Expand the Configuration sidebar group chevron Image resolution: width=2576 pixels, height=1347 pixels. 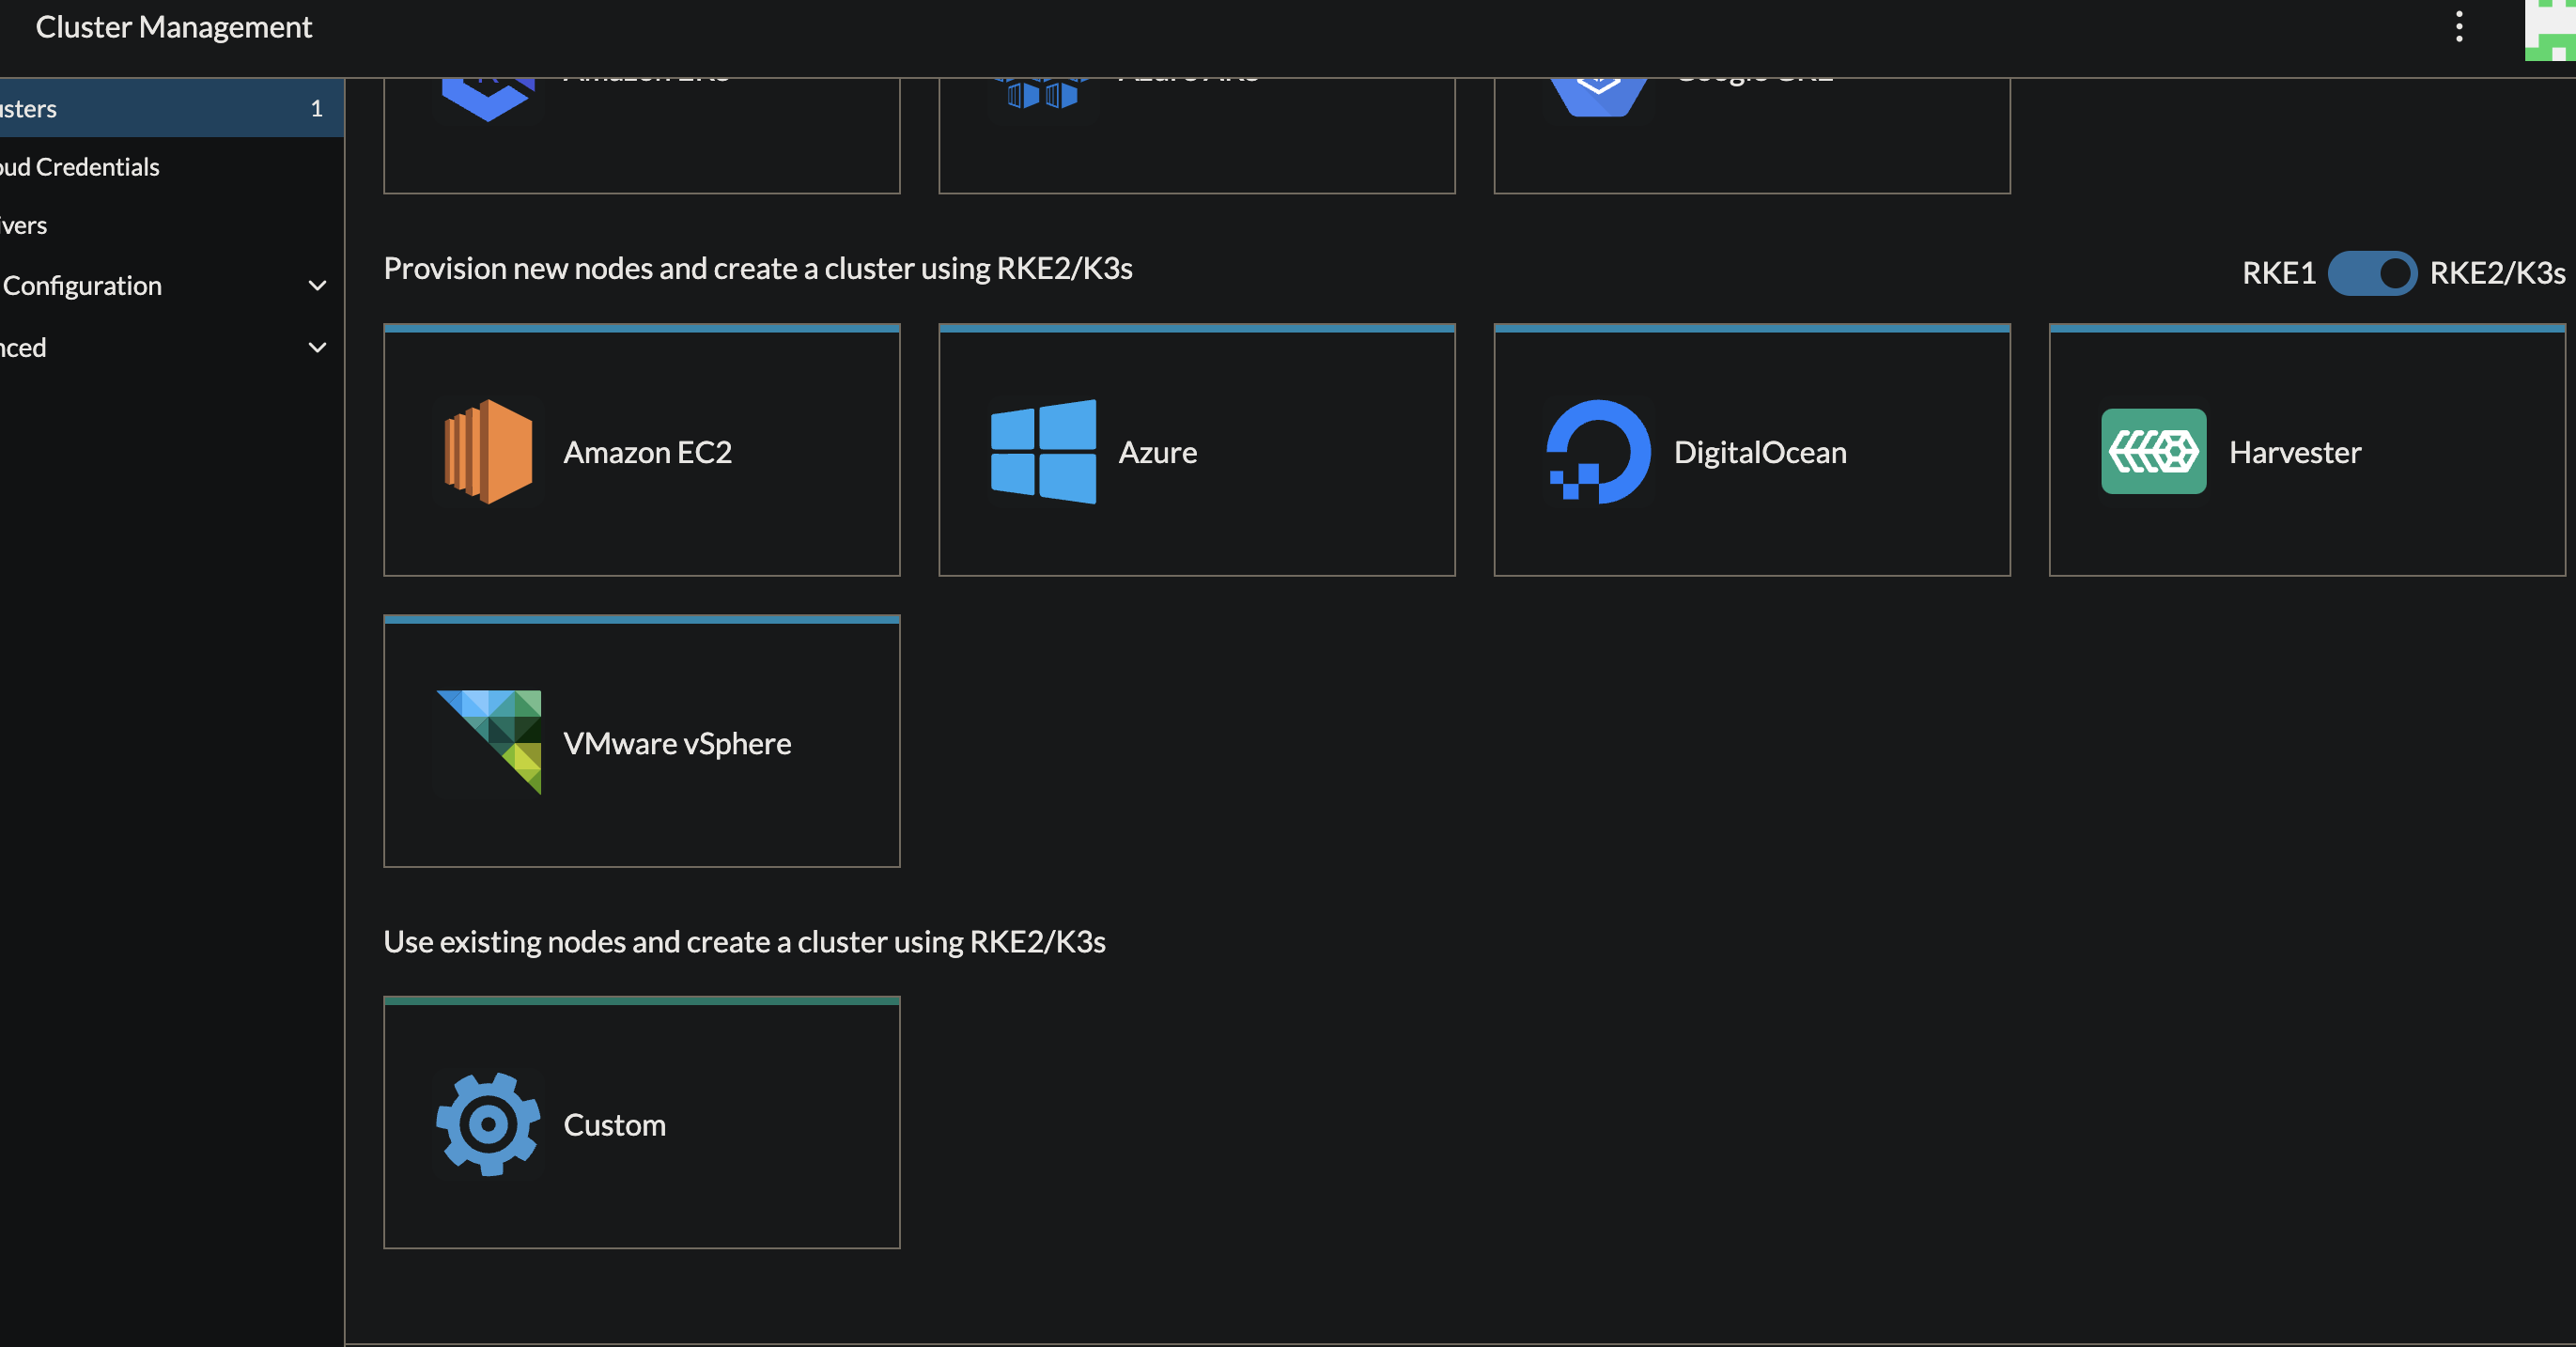tap(317, 286)
